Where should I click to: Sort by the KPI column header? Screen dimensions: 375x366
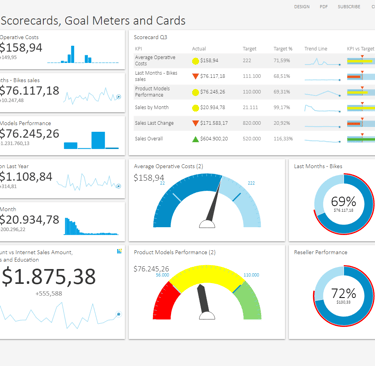pyautogui.click(x=138, y=49)
